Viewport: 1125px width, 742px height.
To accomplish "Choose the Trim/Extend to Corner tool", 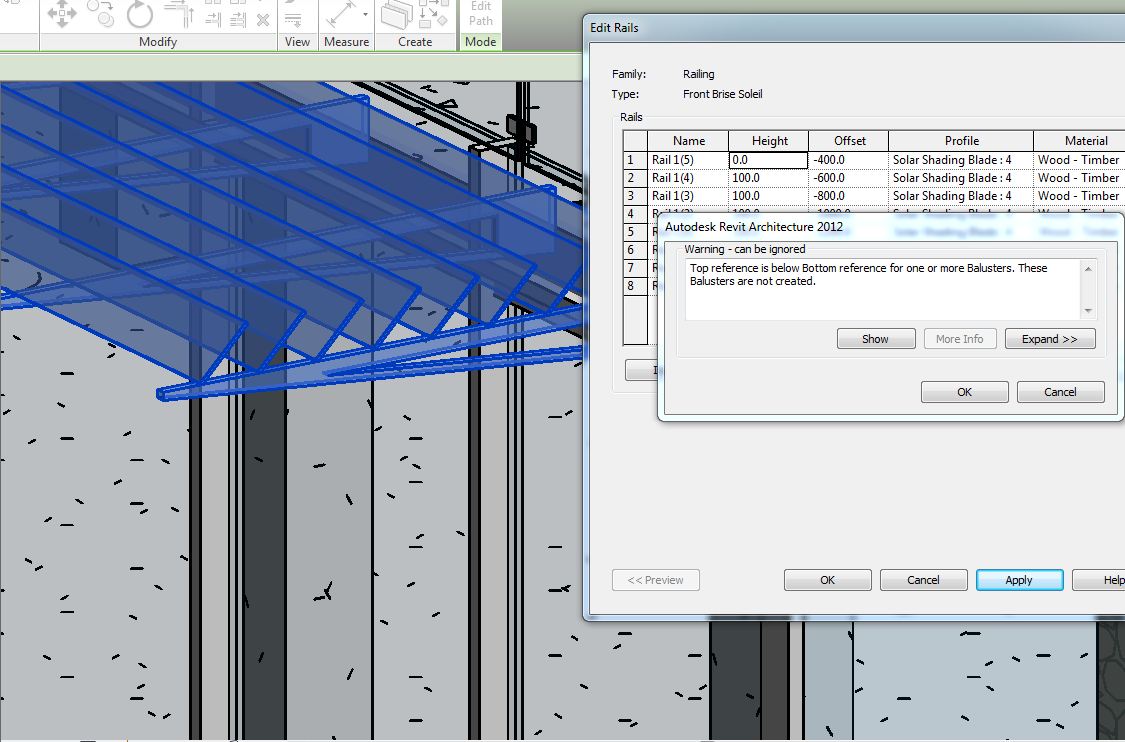I will [178, 13].
